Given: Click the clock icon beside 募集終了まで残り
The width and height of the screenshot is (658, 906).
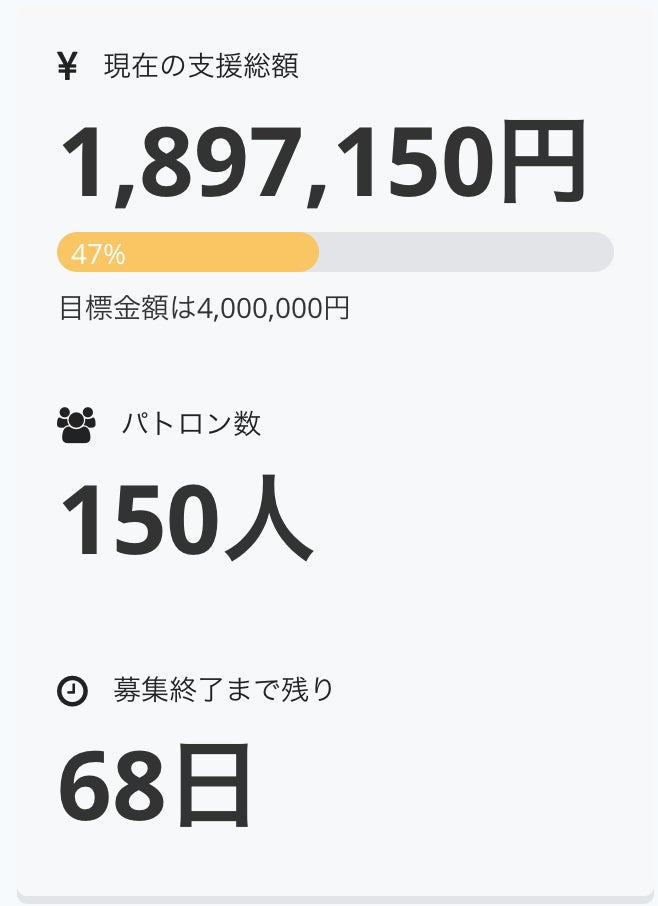Looking at the screenshot, I should coord(72,690).
